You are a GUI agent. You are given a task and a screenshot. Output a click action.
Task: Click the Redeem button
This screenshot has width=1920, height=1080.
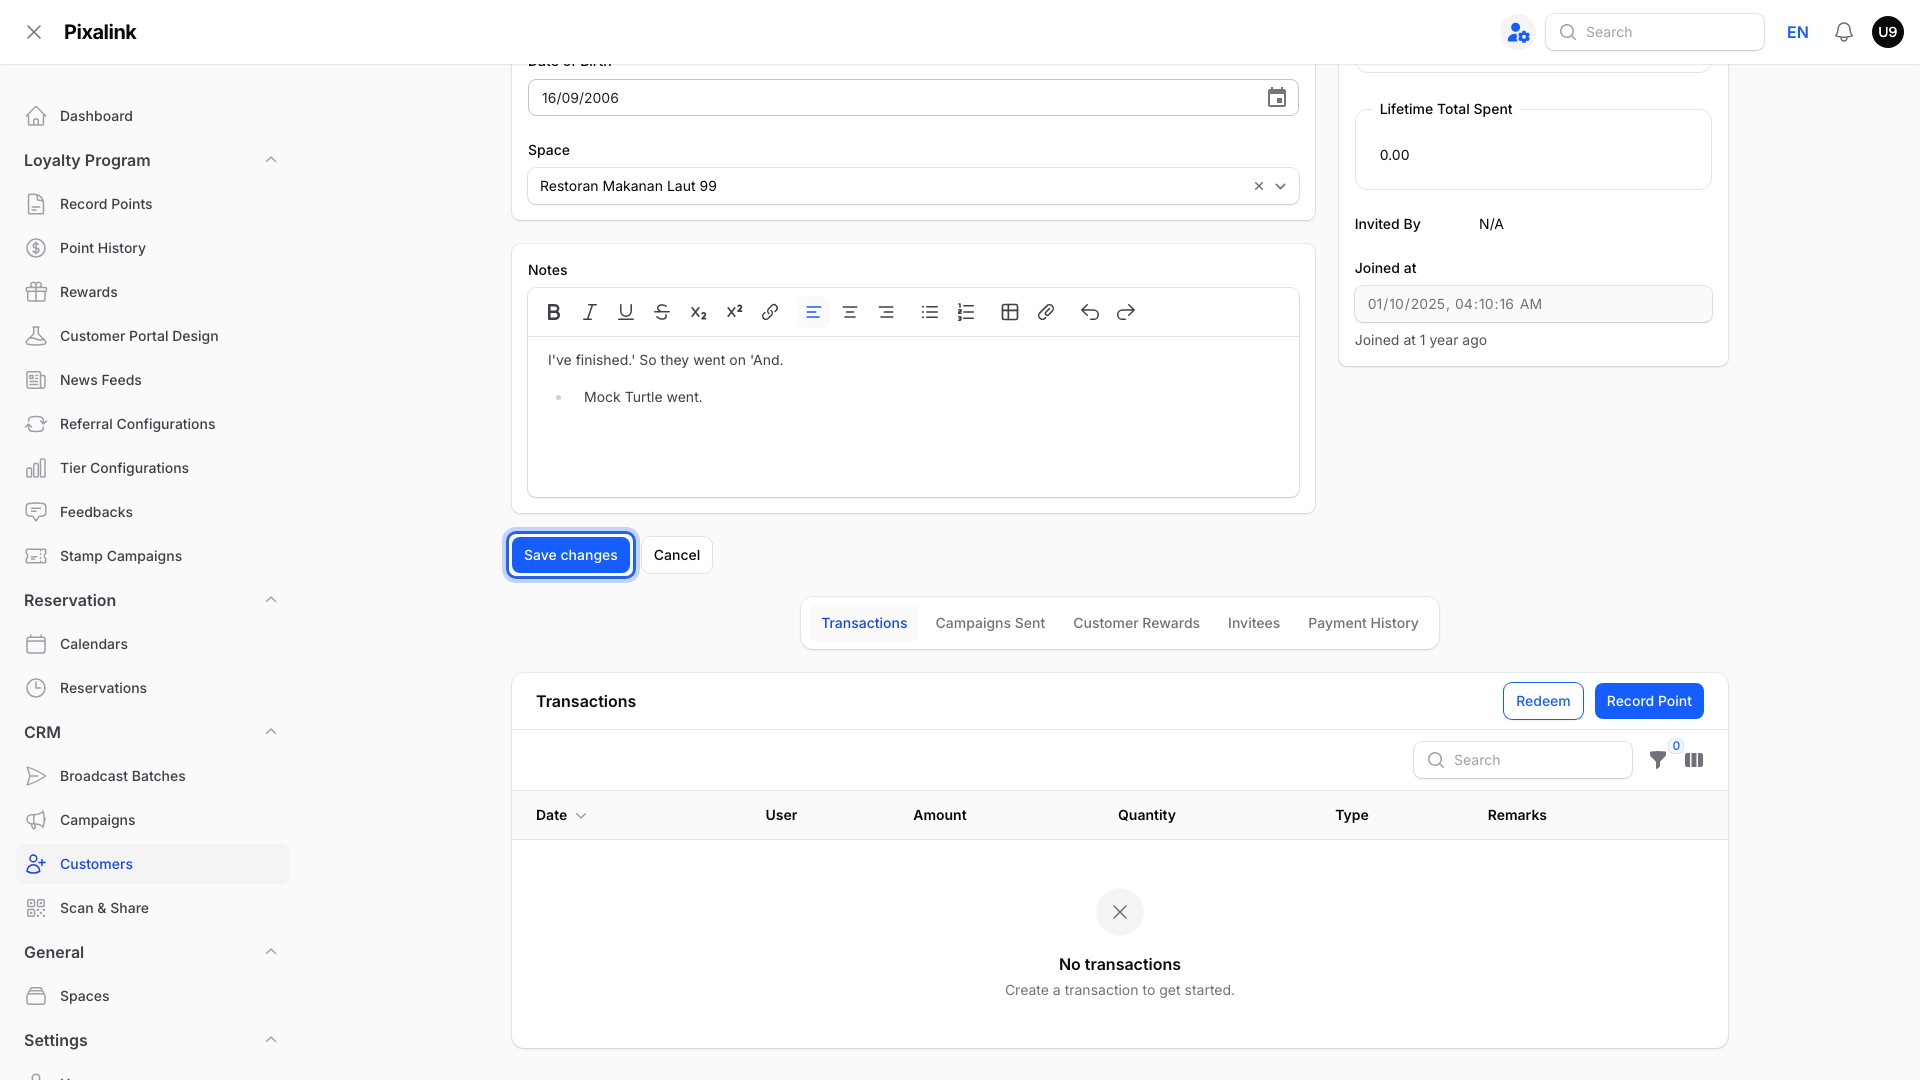[x=1542, y=701]
